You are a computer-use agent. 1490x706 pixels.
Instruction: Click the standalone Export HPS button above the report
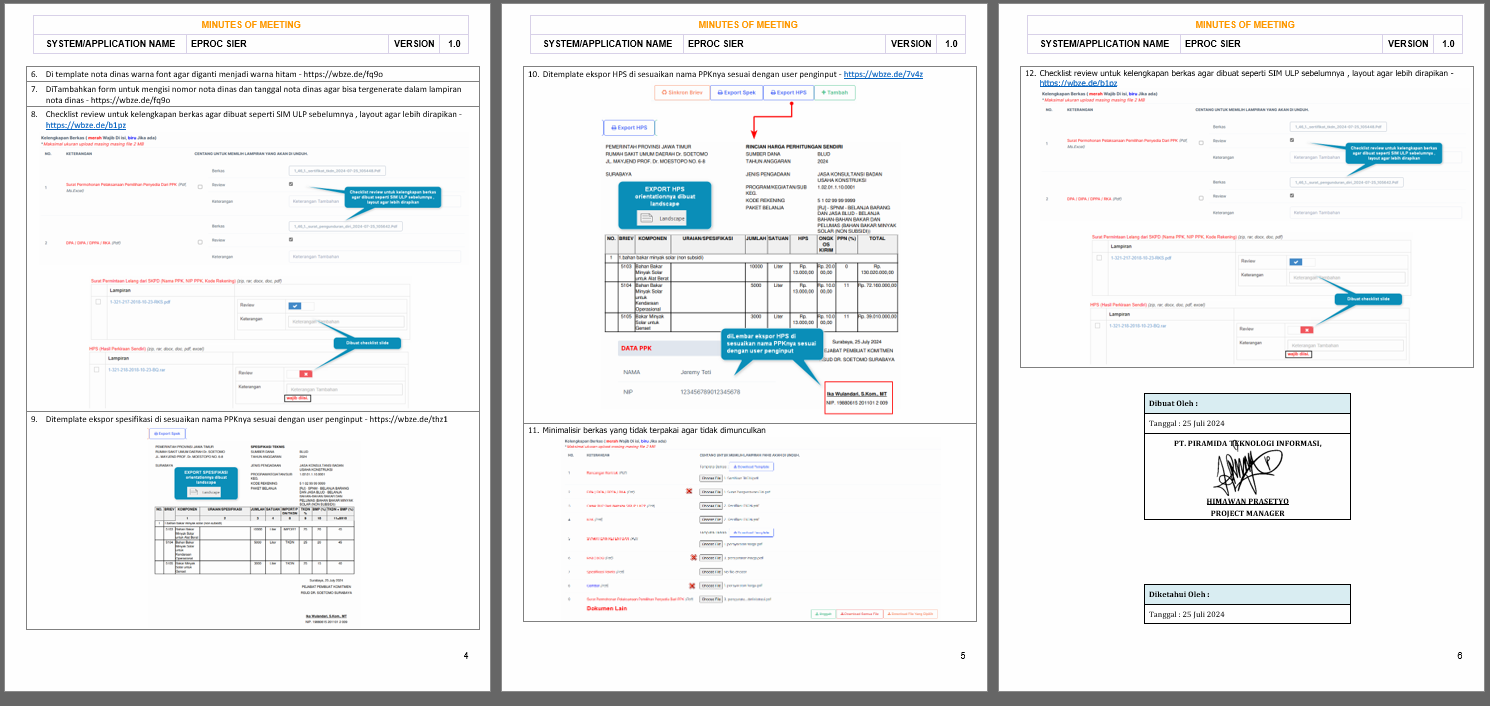point(629,128)
